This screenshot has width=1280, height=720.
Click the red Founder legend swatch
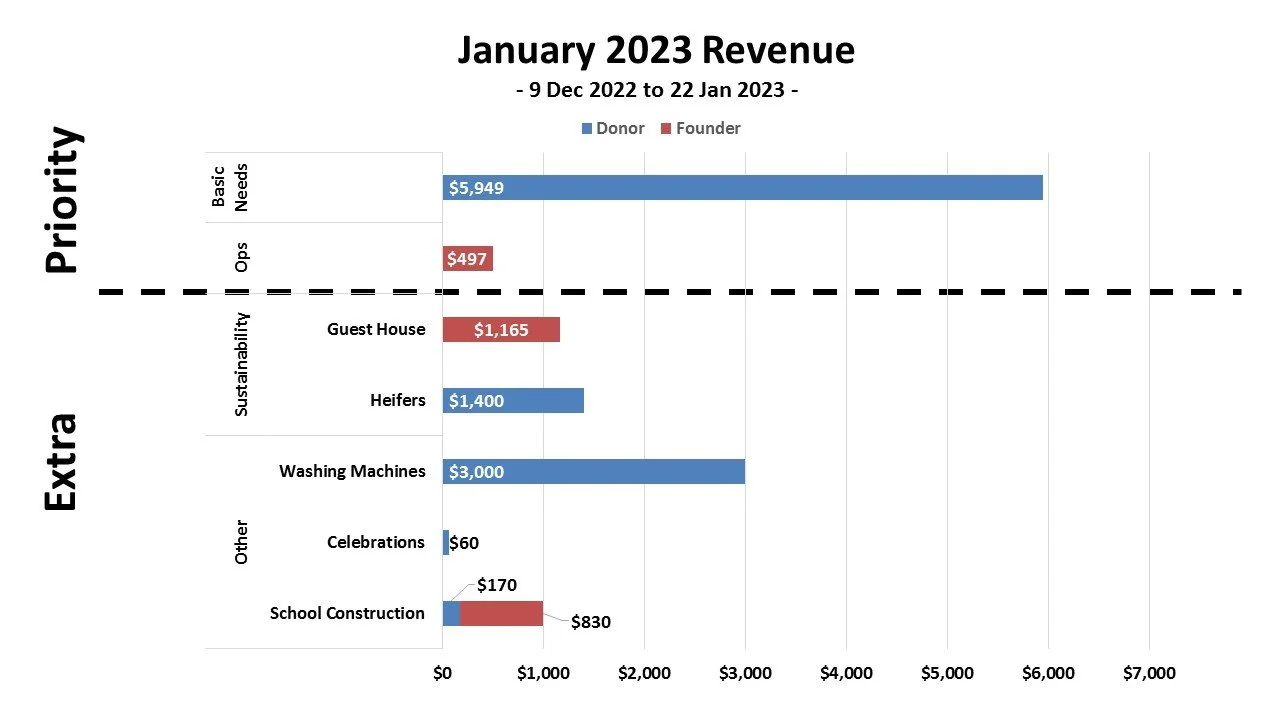tap(666, 129)
